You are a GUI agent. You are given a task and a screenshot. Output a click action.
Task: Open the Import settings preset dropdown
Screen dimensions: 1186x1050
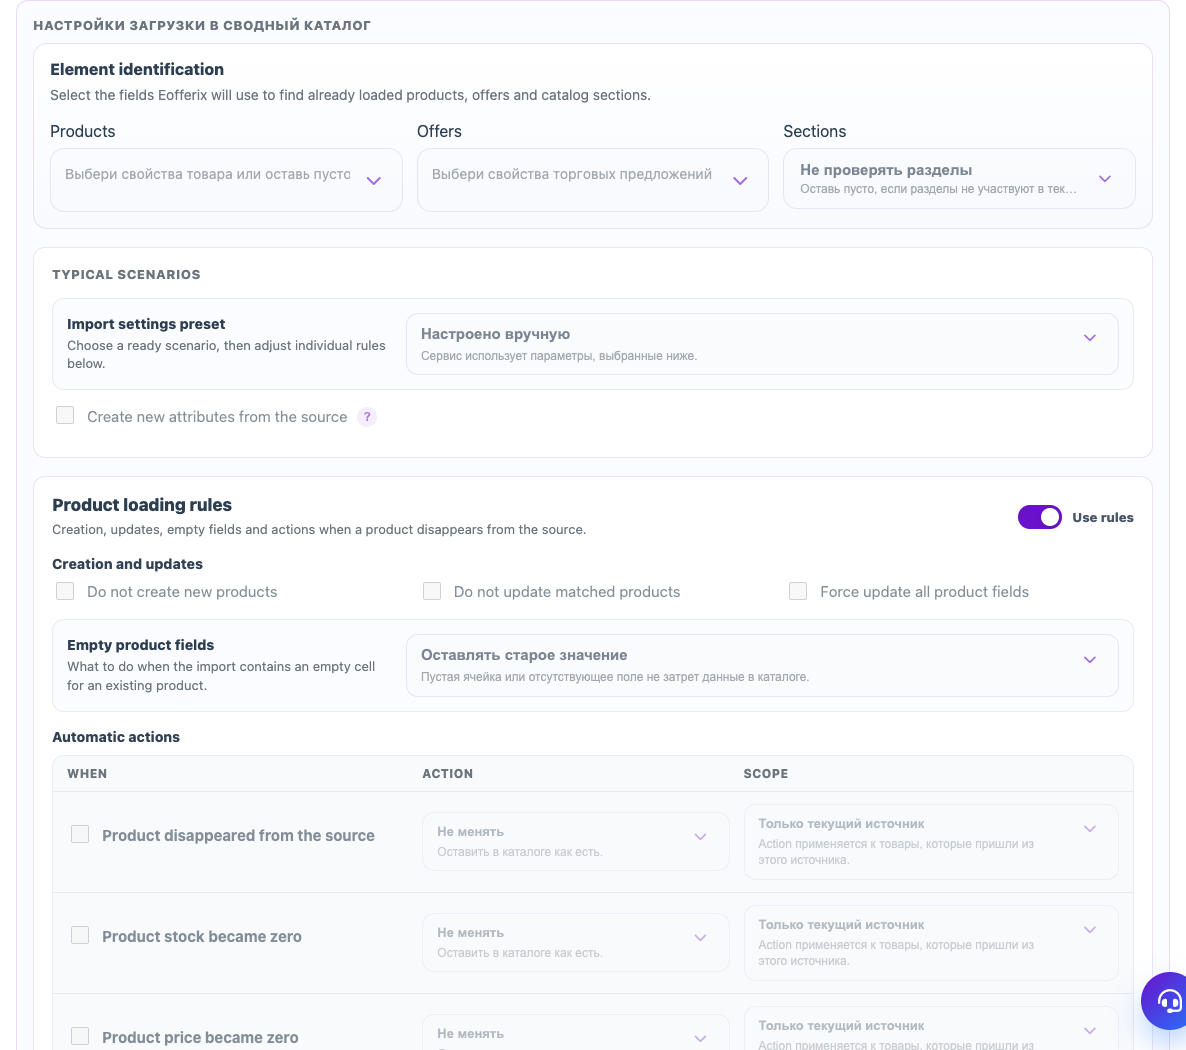click(762, 344)
